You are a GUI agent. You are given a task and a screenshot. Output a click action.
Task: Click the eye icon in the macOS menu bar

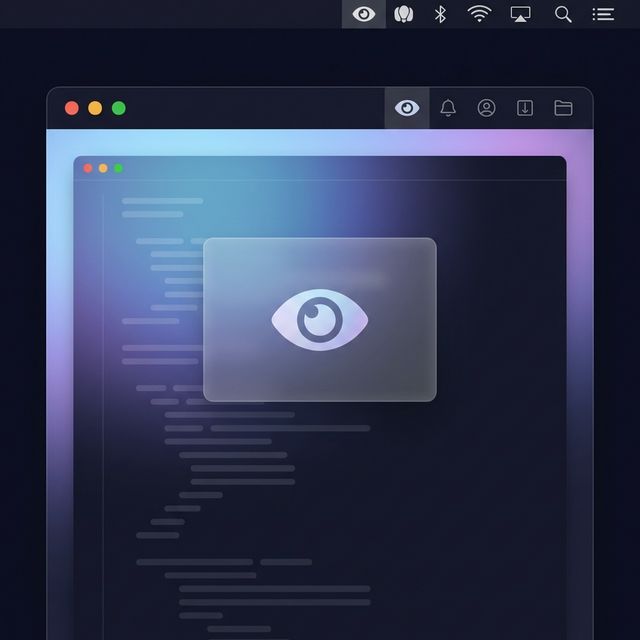point(364,14)
